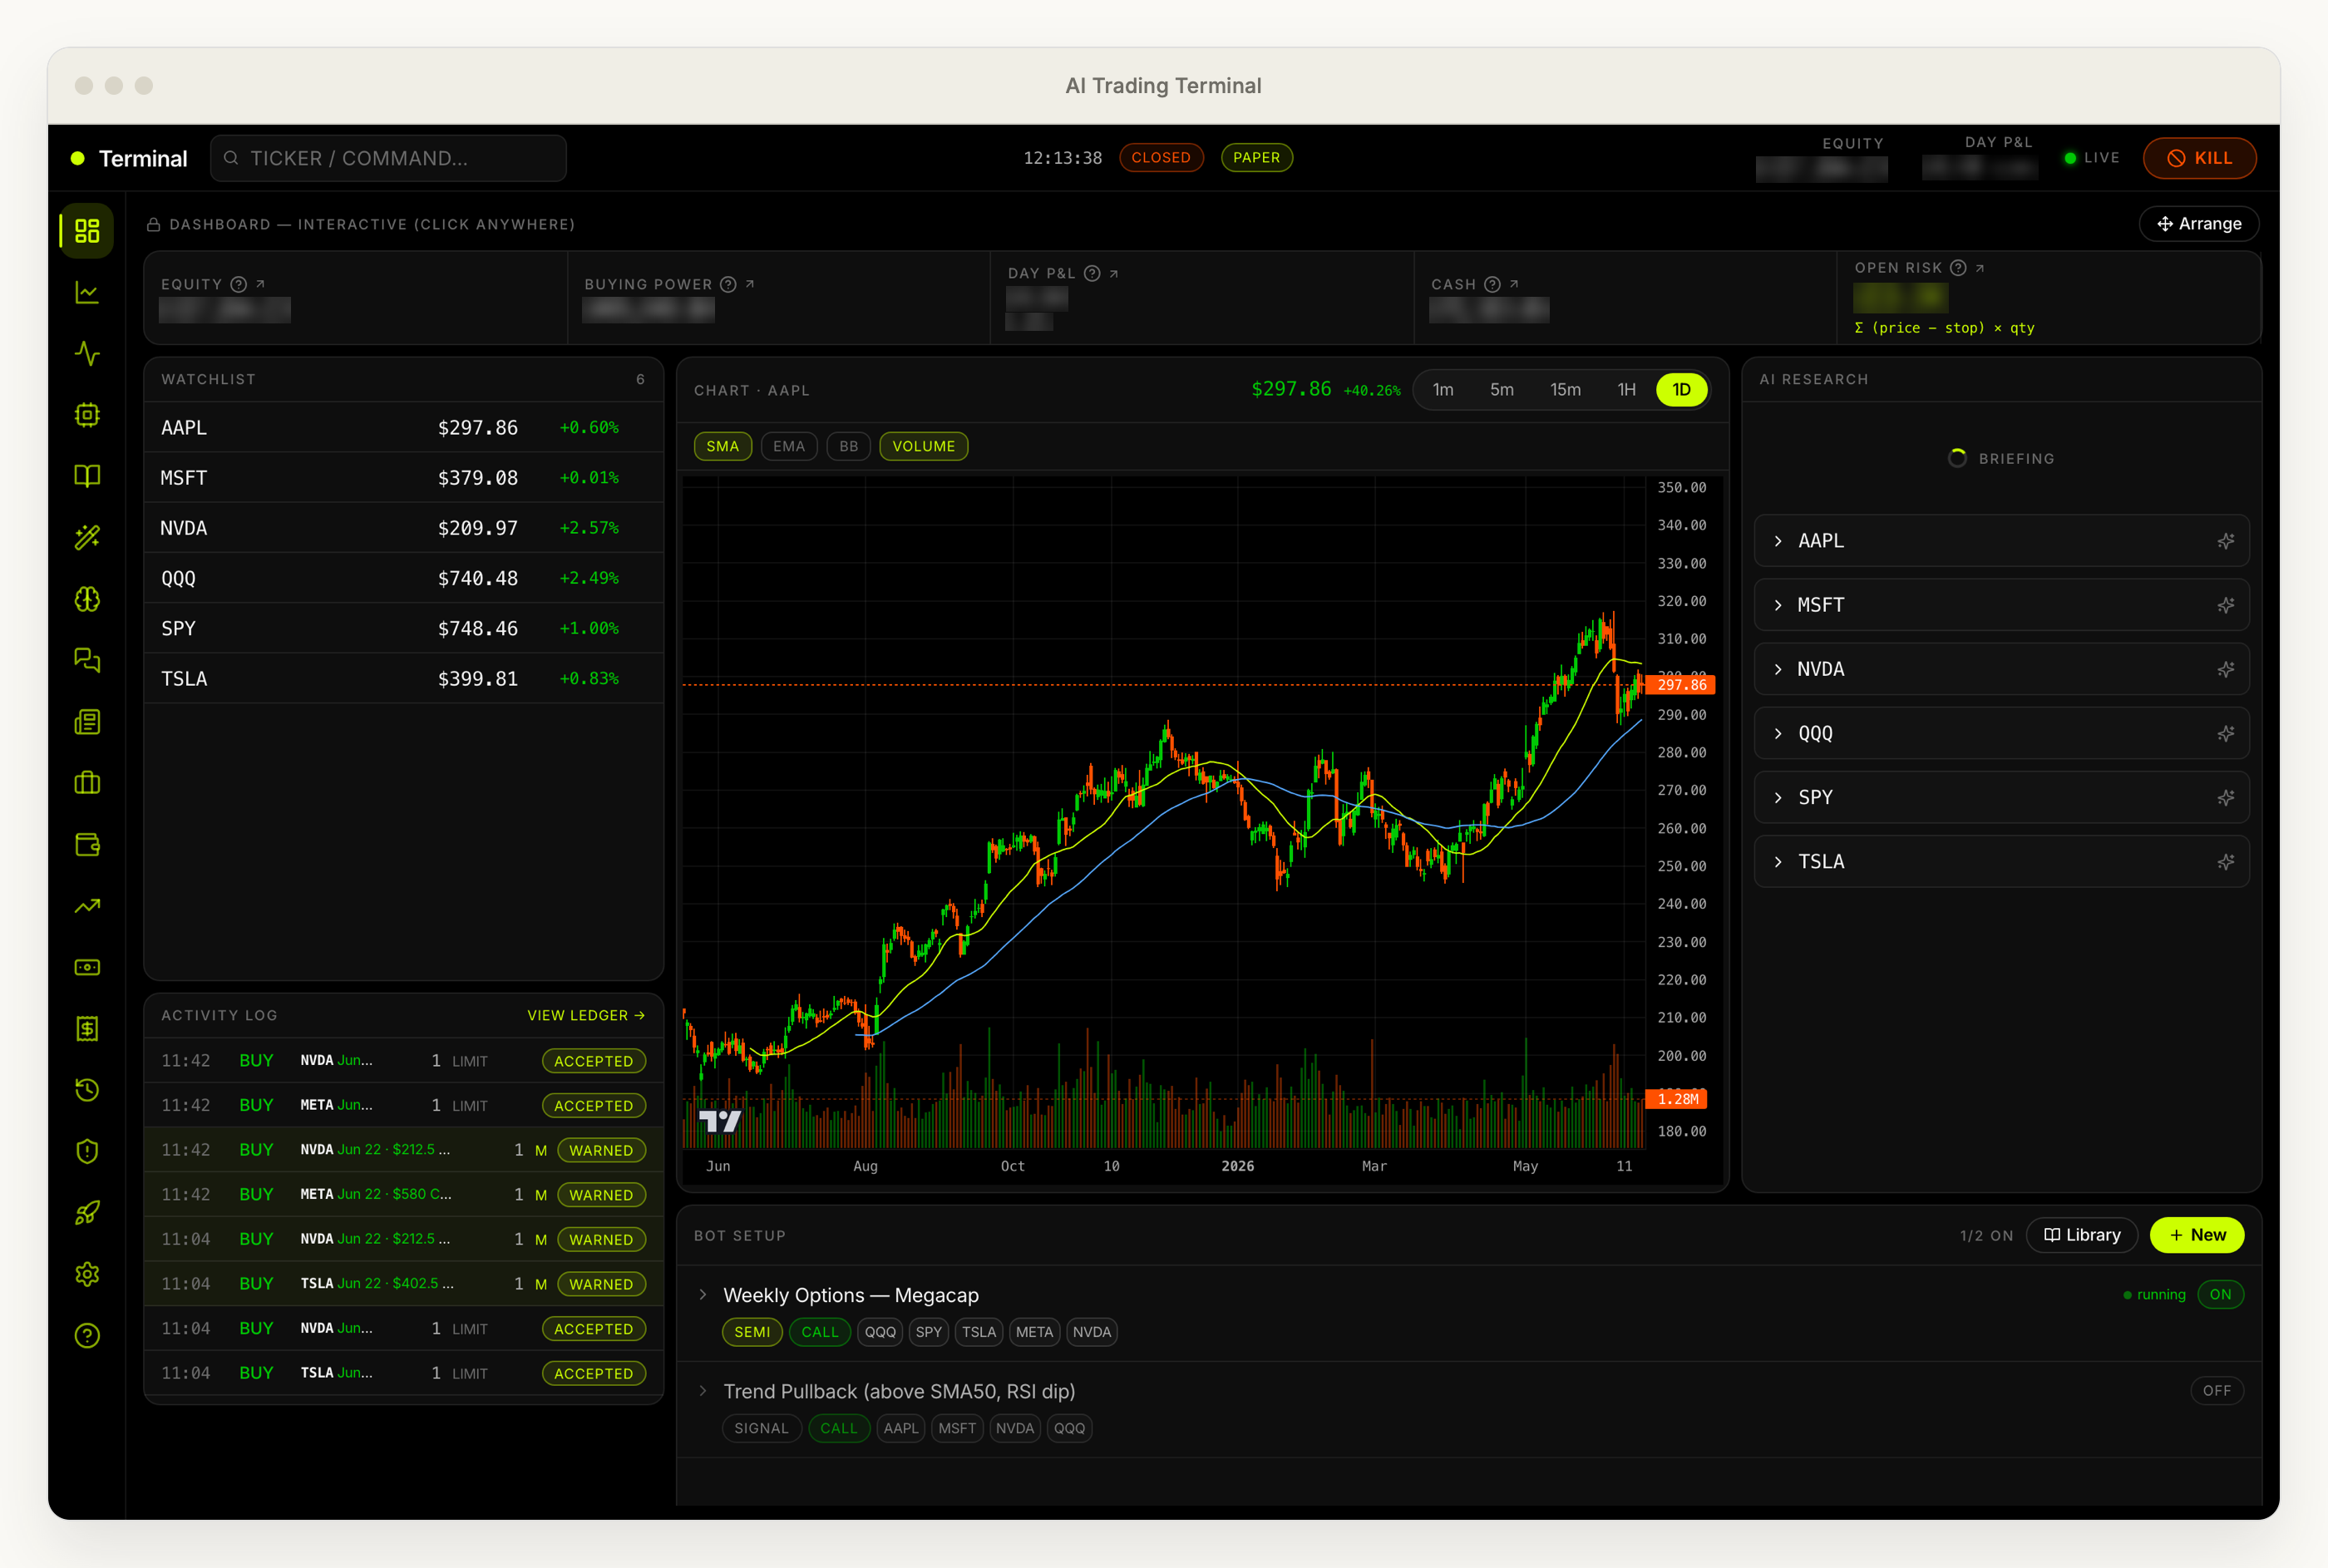The width and height of the screenshot is (2328, 1568).
Task: Open the brain AI sidebar icon
Action: (87, 599)
